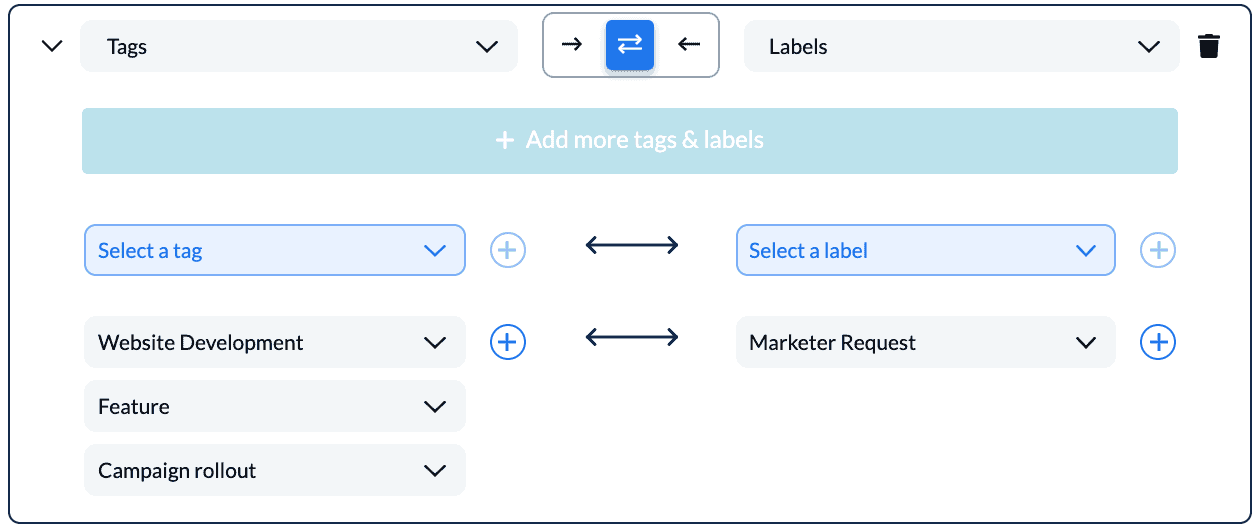Open the Labels field dropdown

point(962,46)
